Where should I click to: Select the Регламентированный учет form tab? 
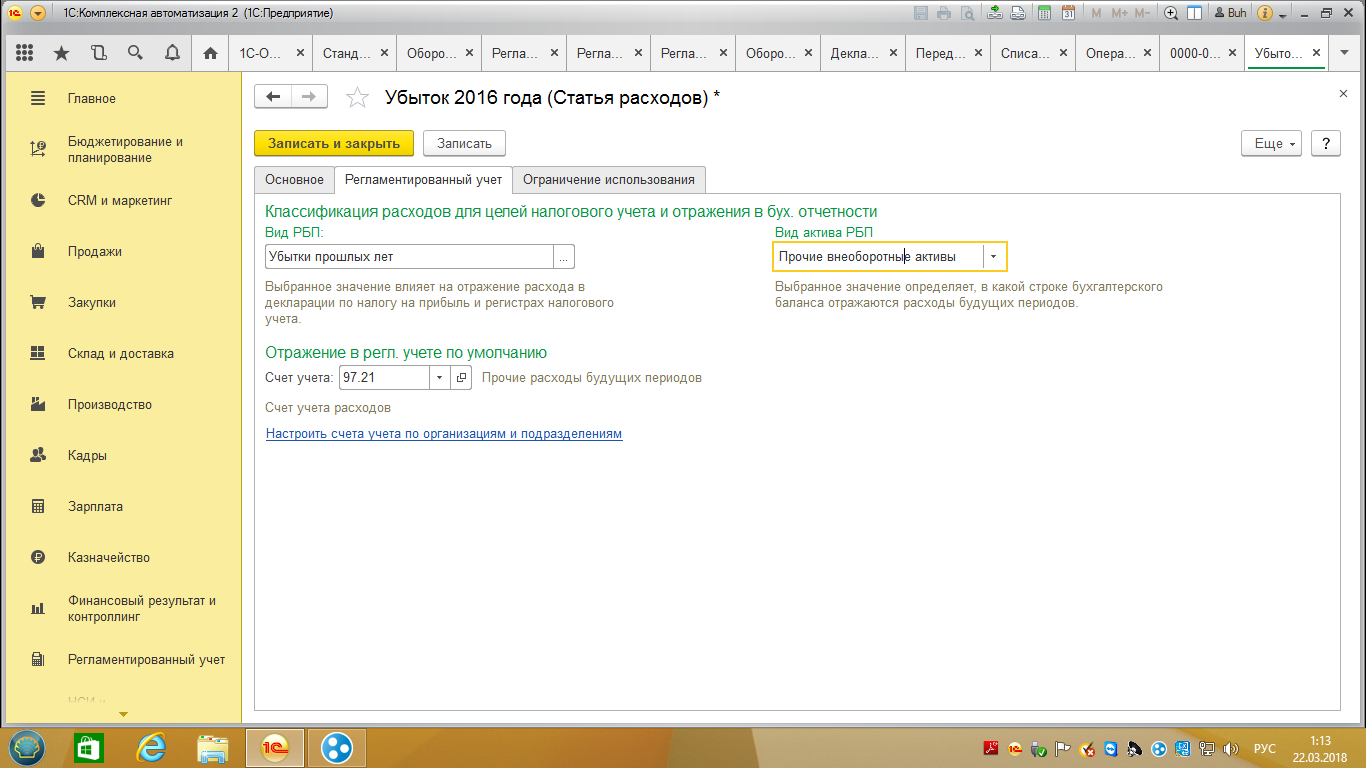[x=424, y=179]
